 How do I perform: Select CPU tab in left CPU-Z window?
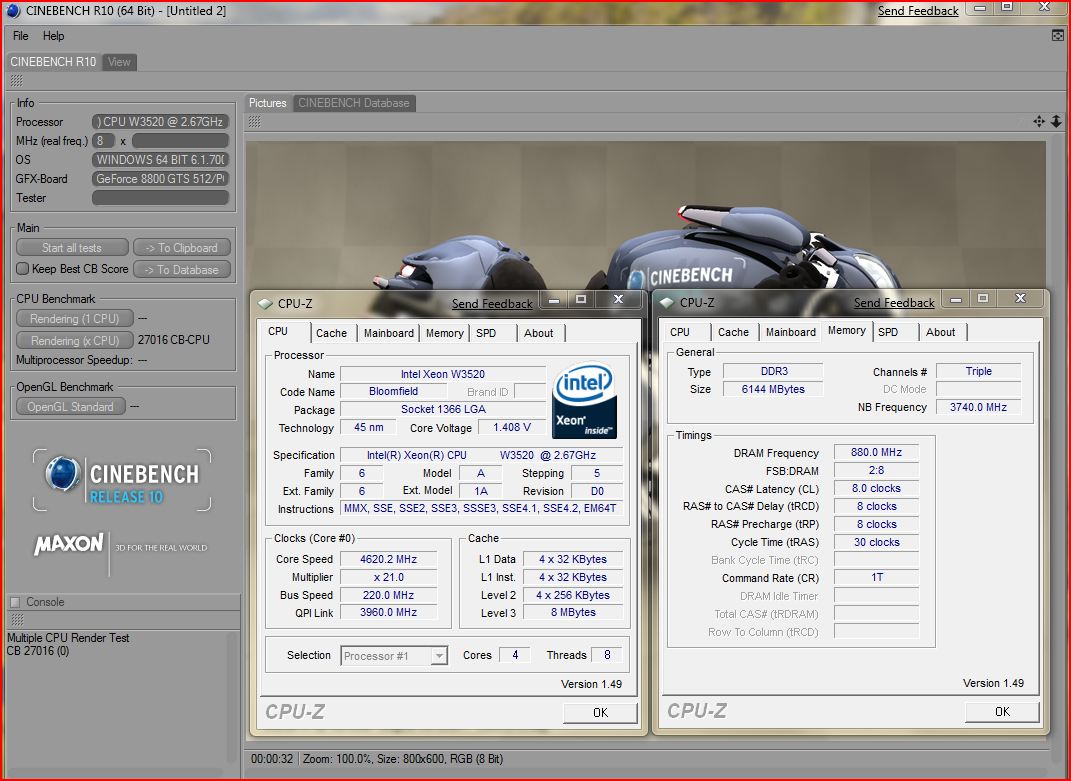click(x=278, y=331)
